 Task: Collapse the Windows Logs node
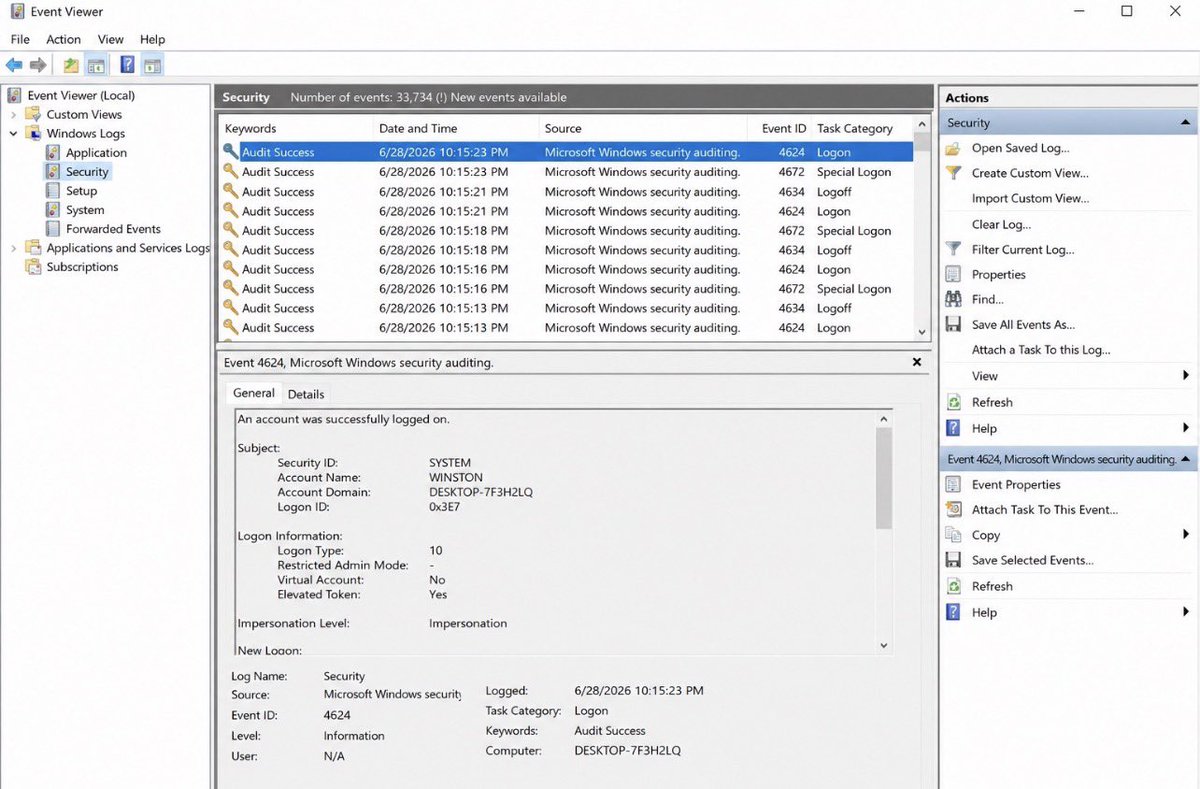(x=13, y=134)
